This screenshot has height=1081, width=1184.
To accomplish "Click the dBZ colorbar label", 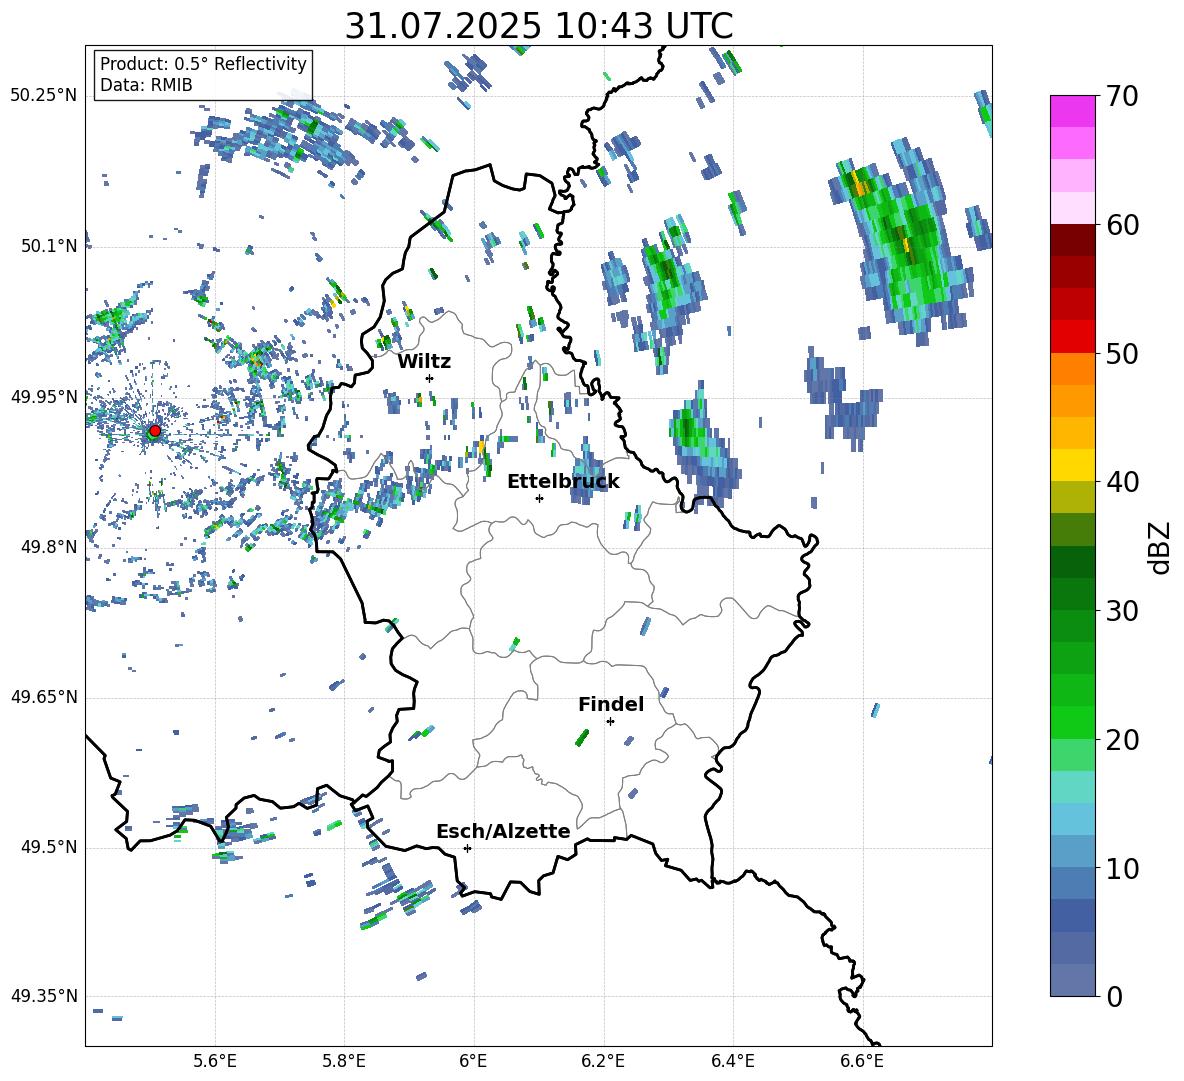I will click(1161, 547).
